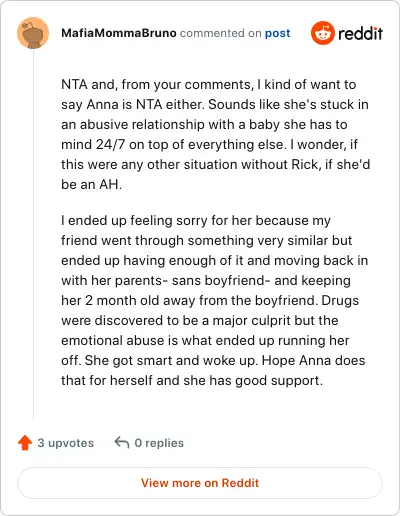
Task: Click the "commented on" header text
Action: pos(220,33)
